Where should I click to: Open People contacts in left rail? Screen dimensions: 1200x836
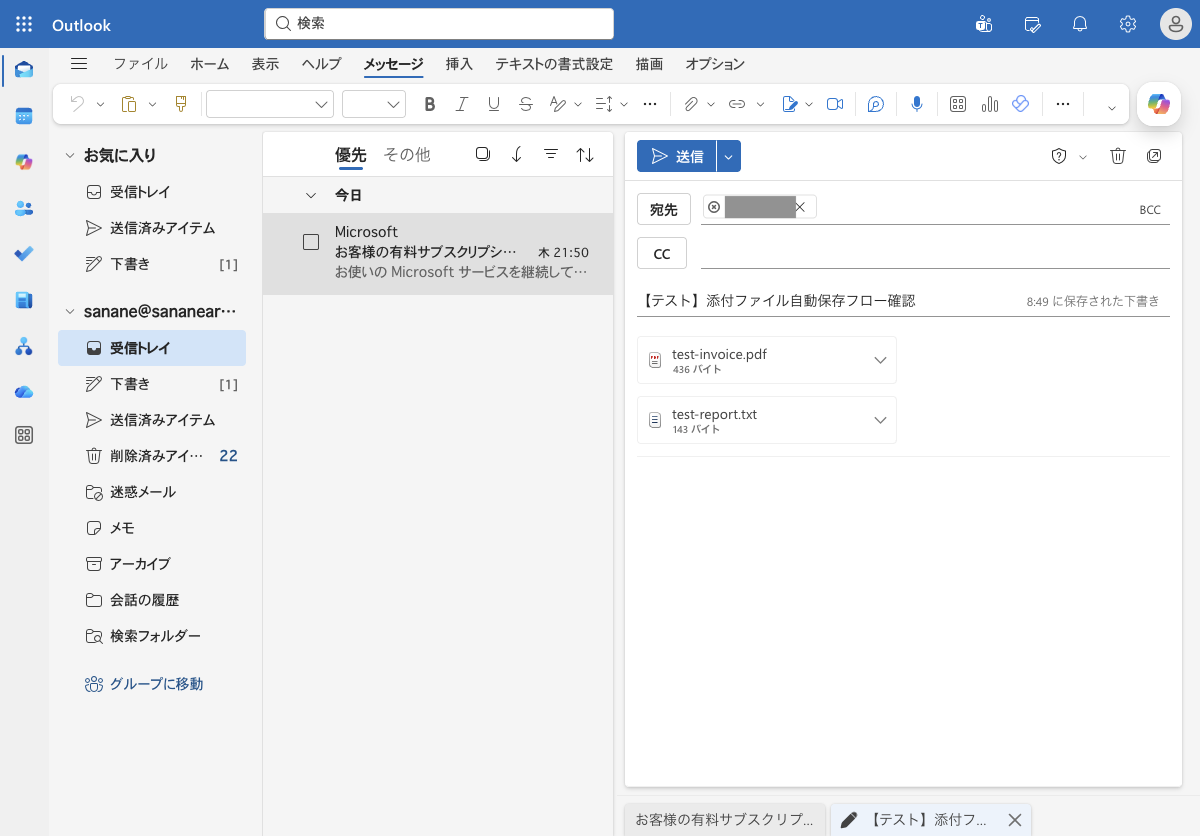click(x=24, y=208)
